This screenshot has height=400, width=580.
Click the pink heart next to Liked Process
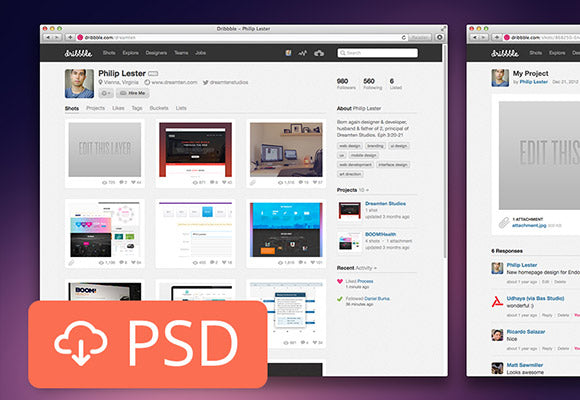(x=340, y=281)
